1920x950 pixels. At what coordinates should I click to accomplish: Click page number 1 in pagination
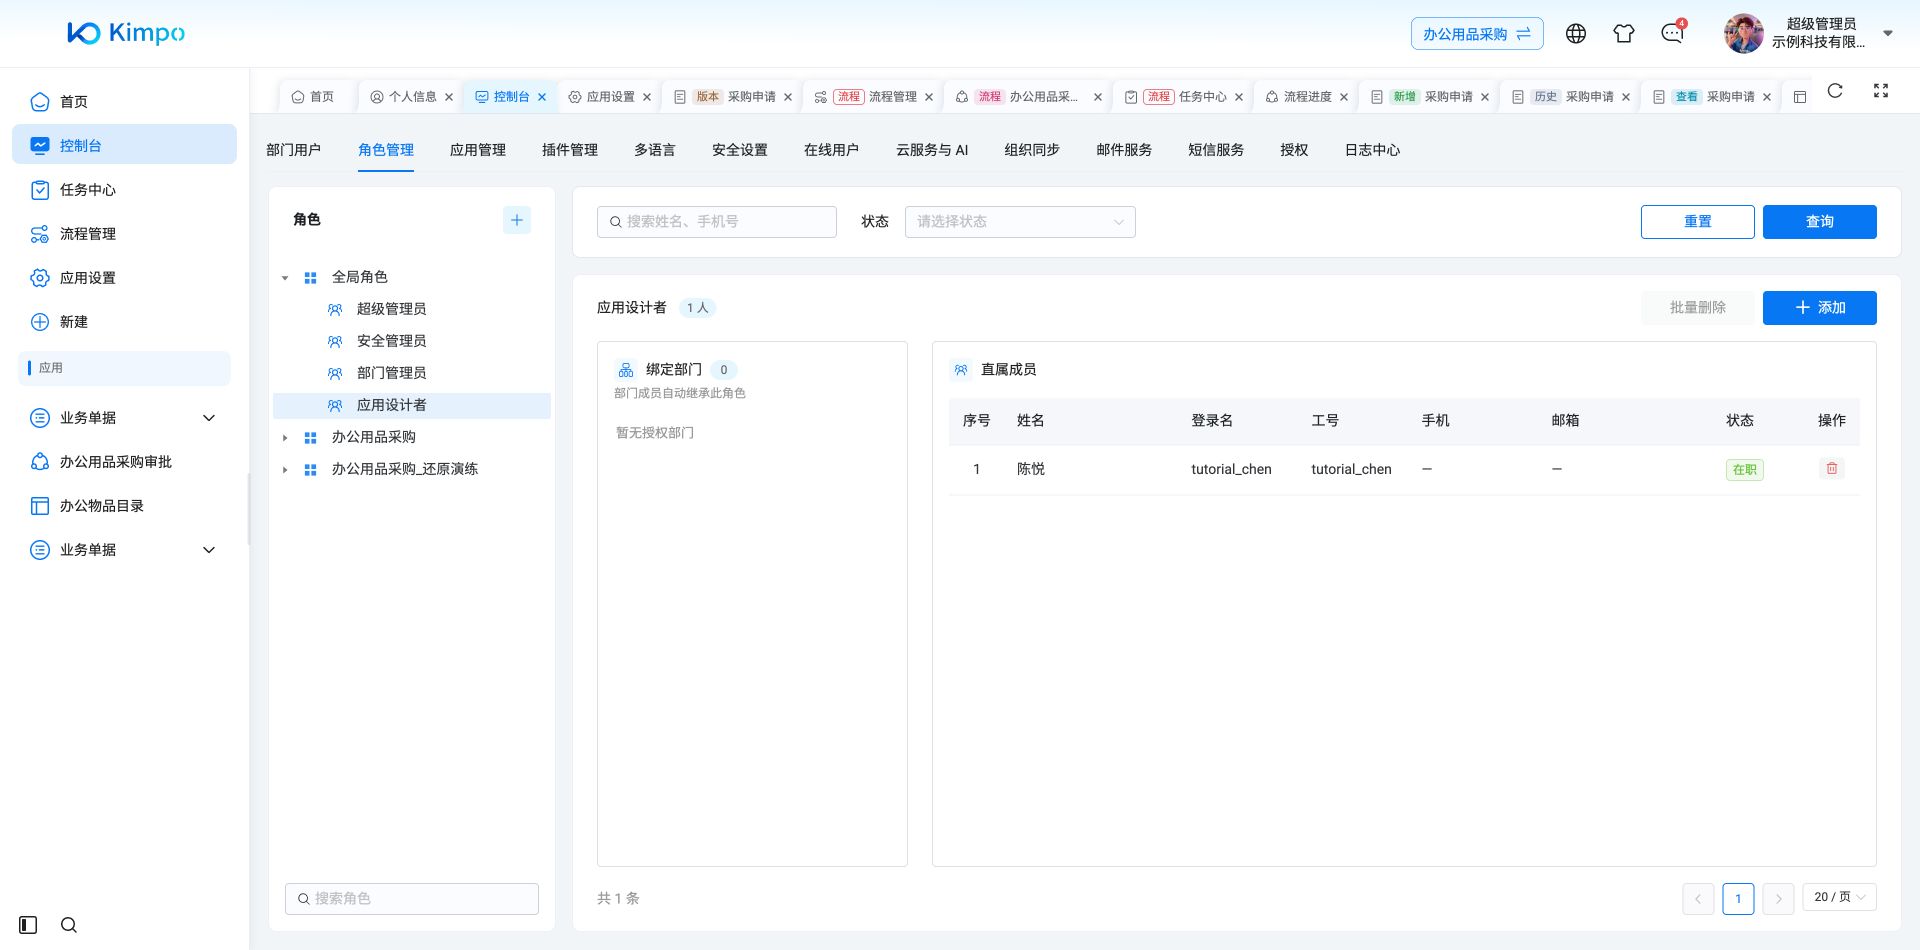[1738, 898]
